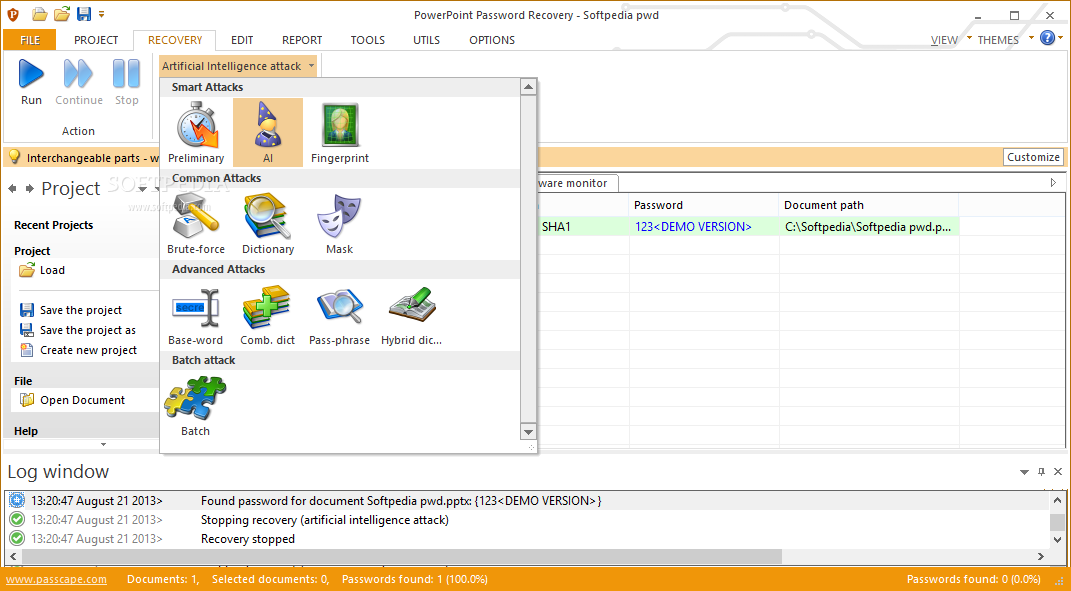The image size is (1071, 591).
Task: Switch to the PROJECT ribbon tab
Action: (x=96, y=40)
